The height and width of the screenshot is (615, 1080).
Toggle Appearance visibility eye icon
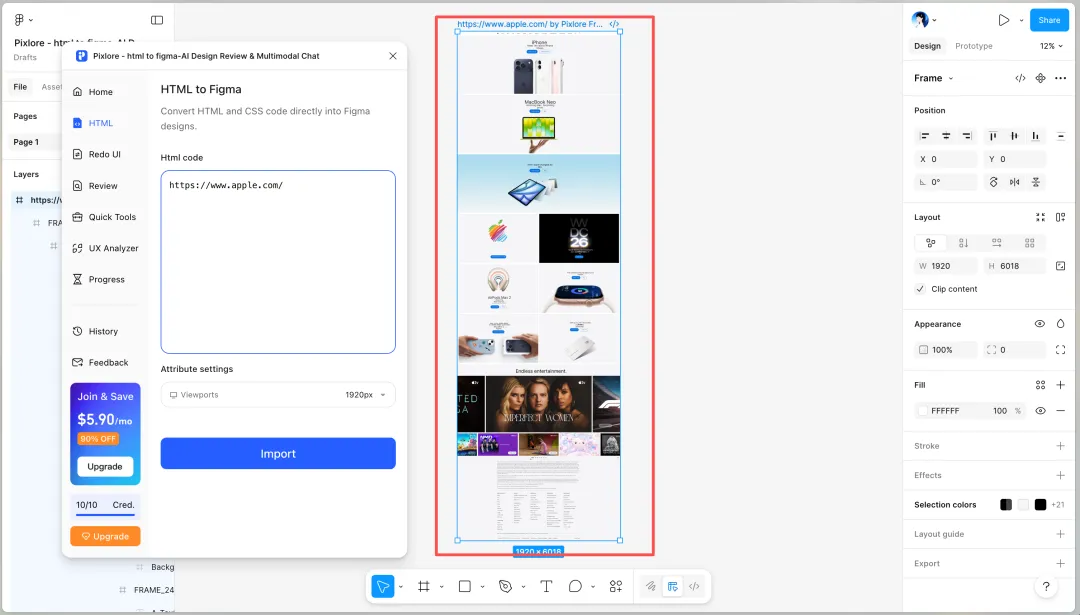1040,324
